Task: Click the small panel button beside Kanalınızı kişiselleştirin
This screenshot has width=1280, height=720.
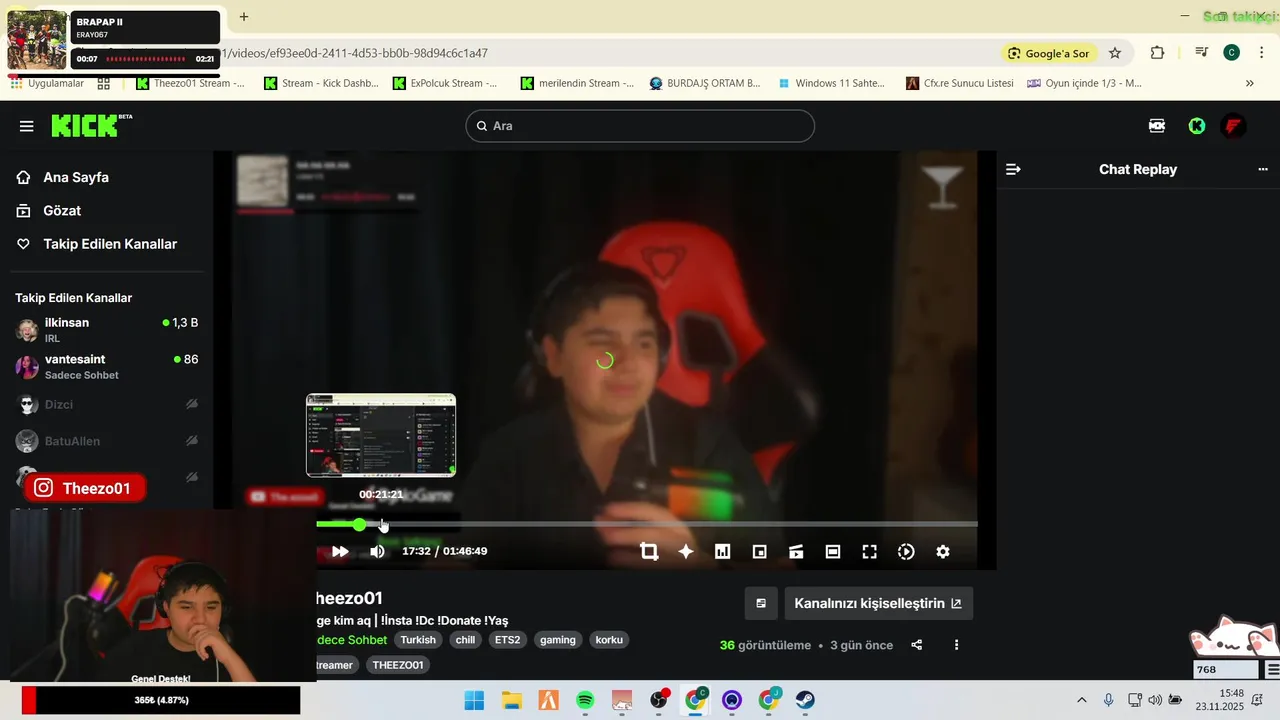Action: 761,603
